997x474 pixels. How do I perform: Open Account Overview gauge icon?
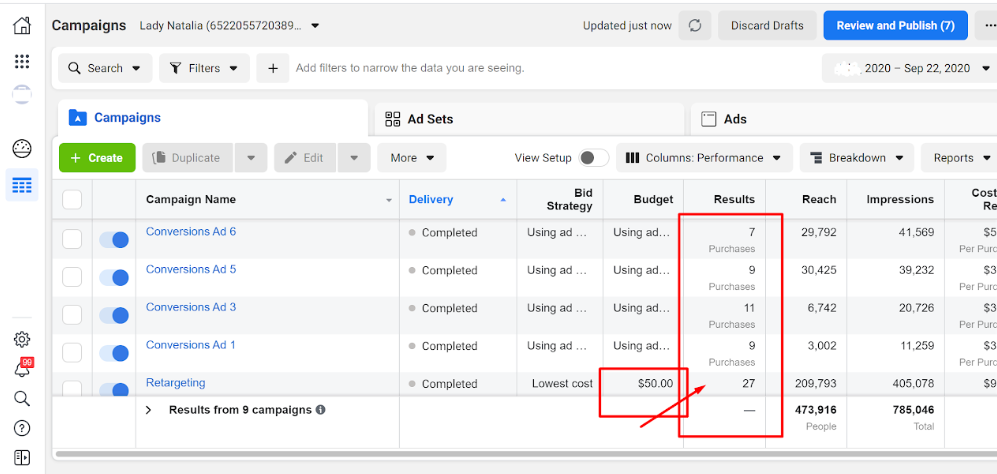click(21, 149)
